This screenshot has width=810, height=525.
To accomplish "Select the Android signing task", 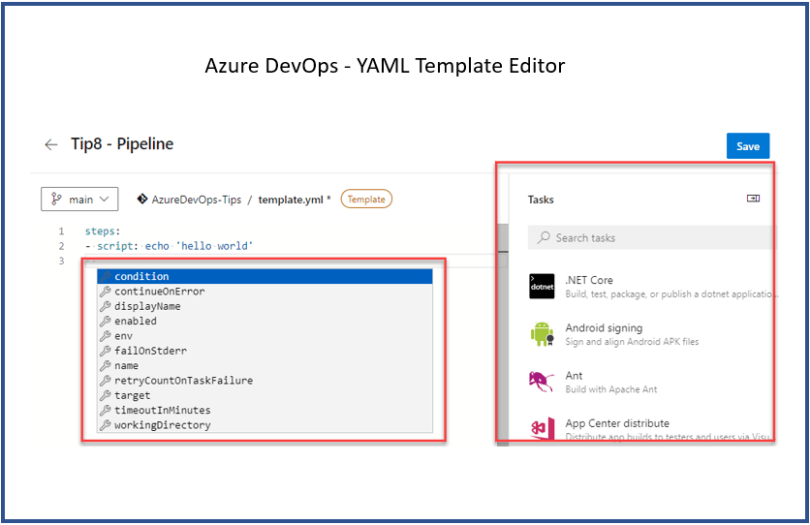I will [x=651, y=334].
